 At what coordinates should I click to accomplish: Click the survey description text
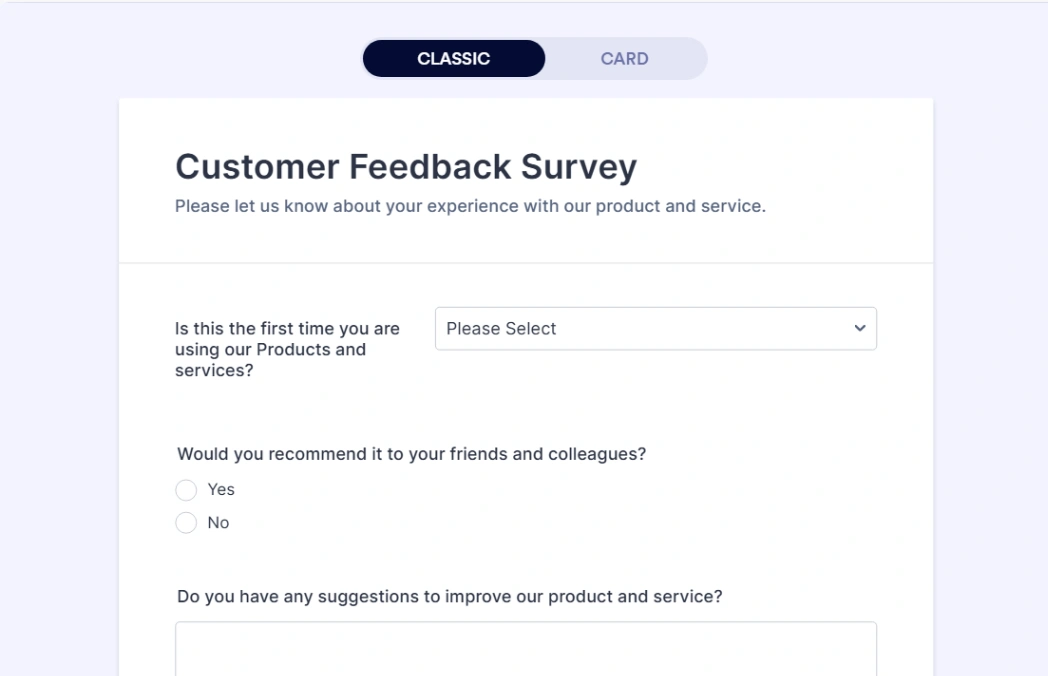pyautogui.click(x=469, y=206)
